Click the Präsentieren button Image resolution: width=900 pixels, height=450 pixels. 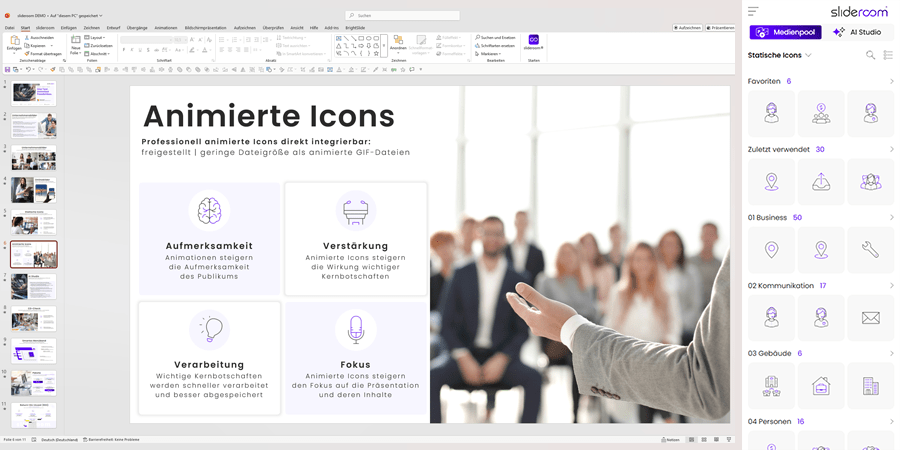(721, 28)
